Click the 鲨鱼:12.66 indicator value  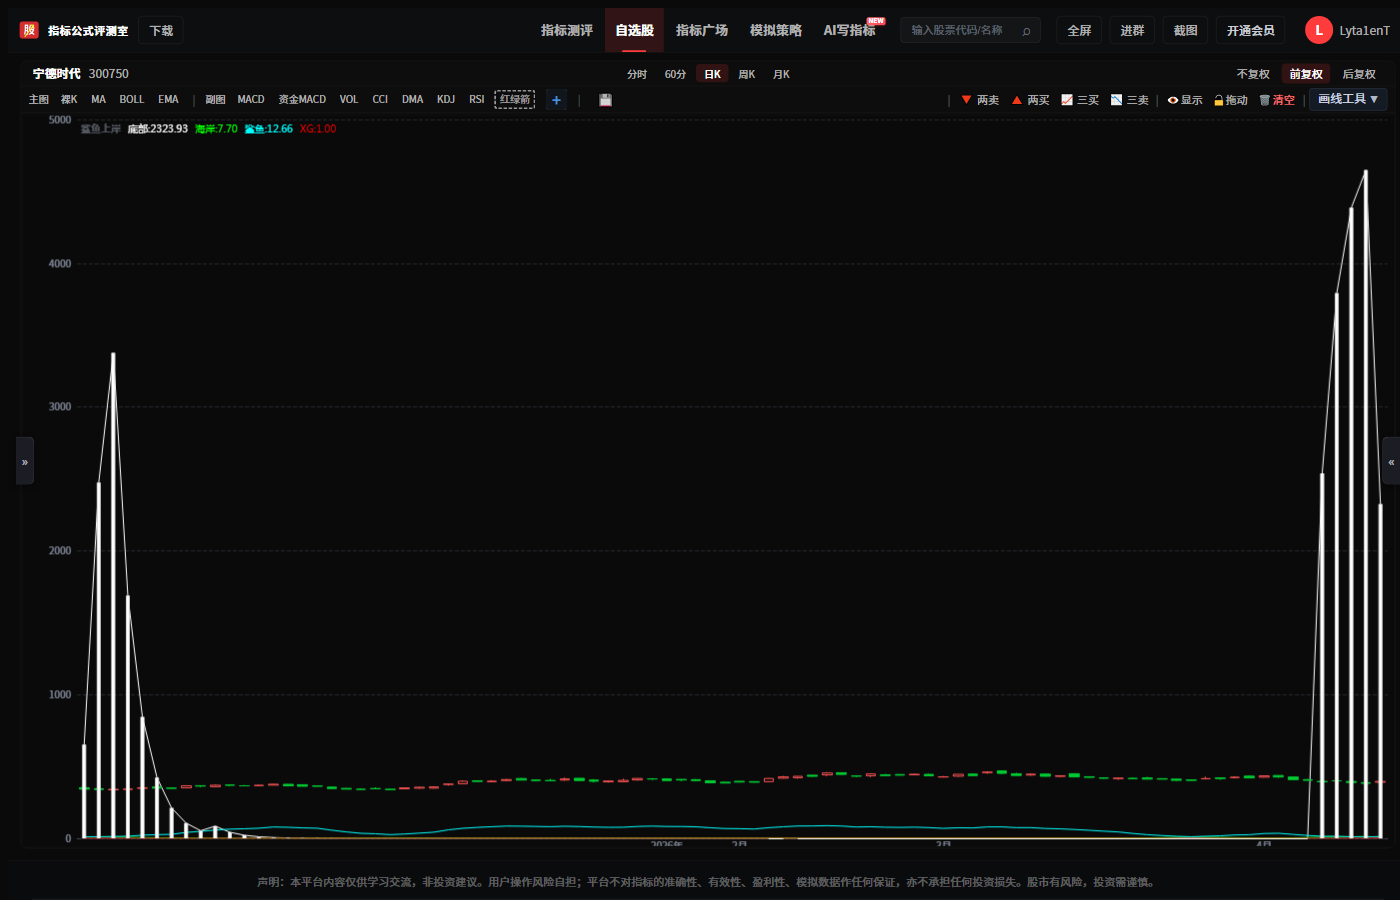268,129
